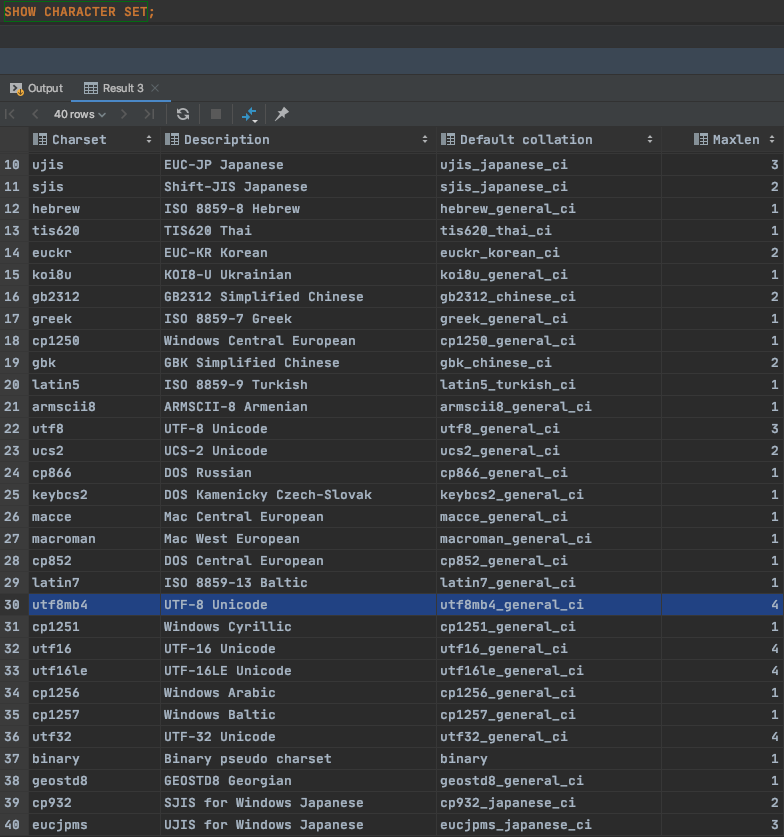Select the 'UTF-16LE Unicode' cell

(x=298, y=670)
